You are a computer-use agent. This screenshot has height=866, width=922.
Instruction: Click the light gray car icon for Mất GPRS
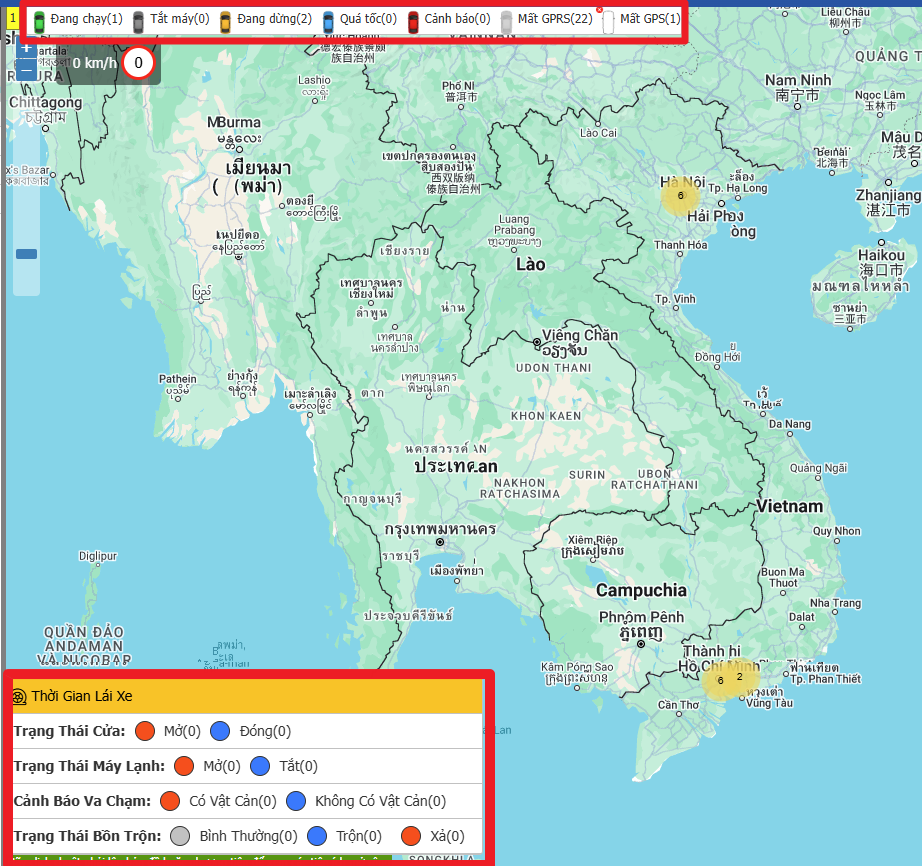pos(506,22)
